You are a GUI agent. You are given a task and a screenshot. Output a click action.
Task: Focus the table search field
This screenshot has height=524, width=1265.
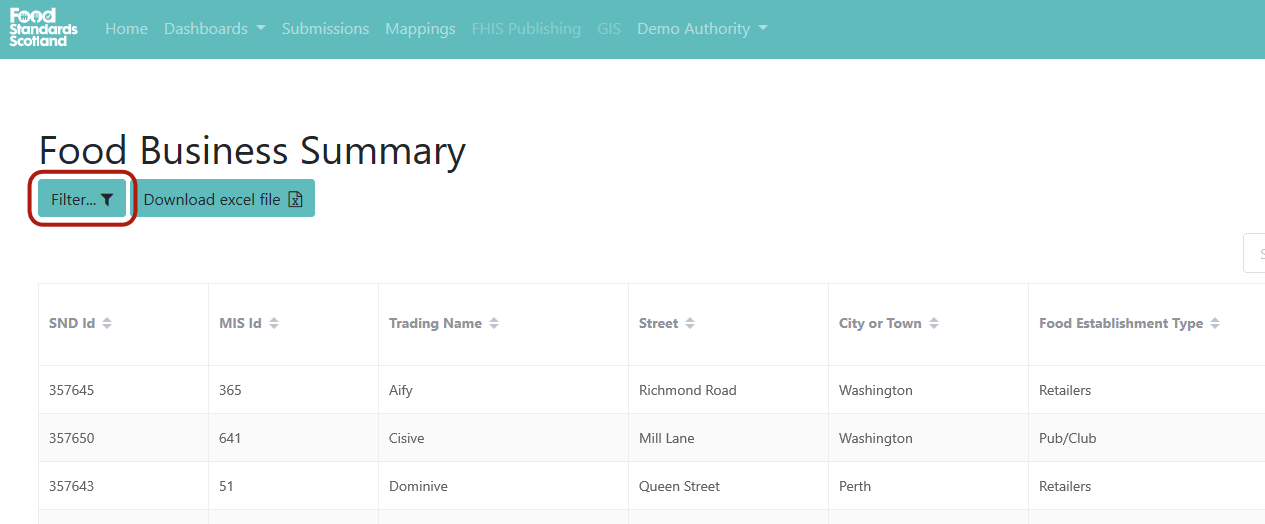[x=1254, y=253]
